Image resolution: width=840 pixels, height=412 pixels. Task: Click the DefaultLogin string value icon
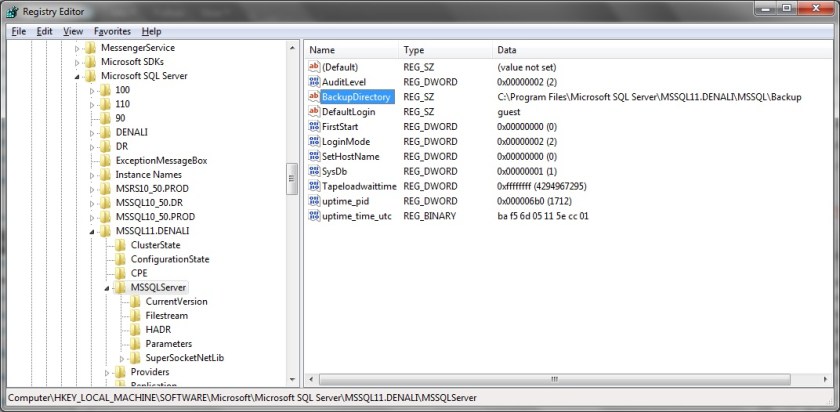pyautogui.click(x=314, y=111)
